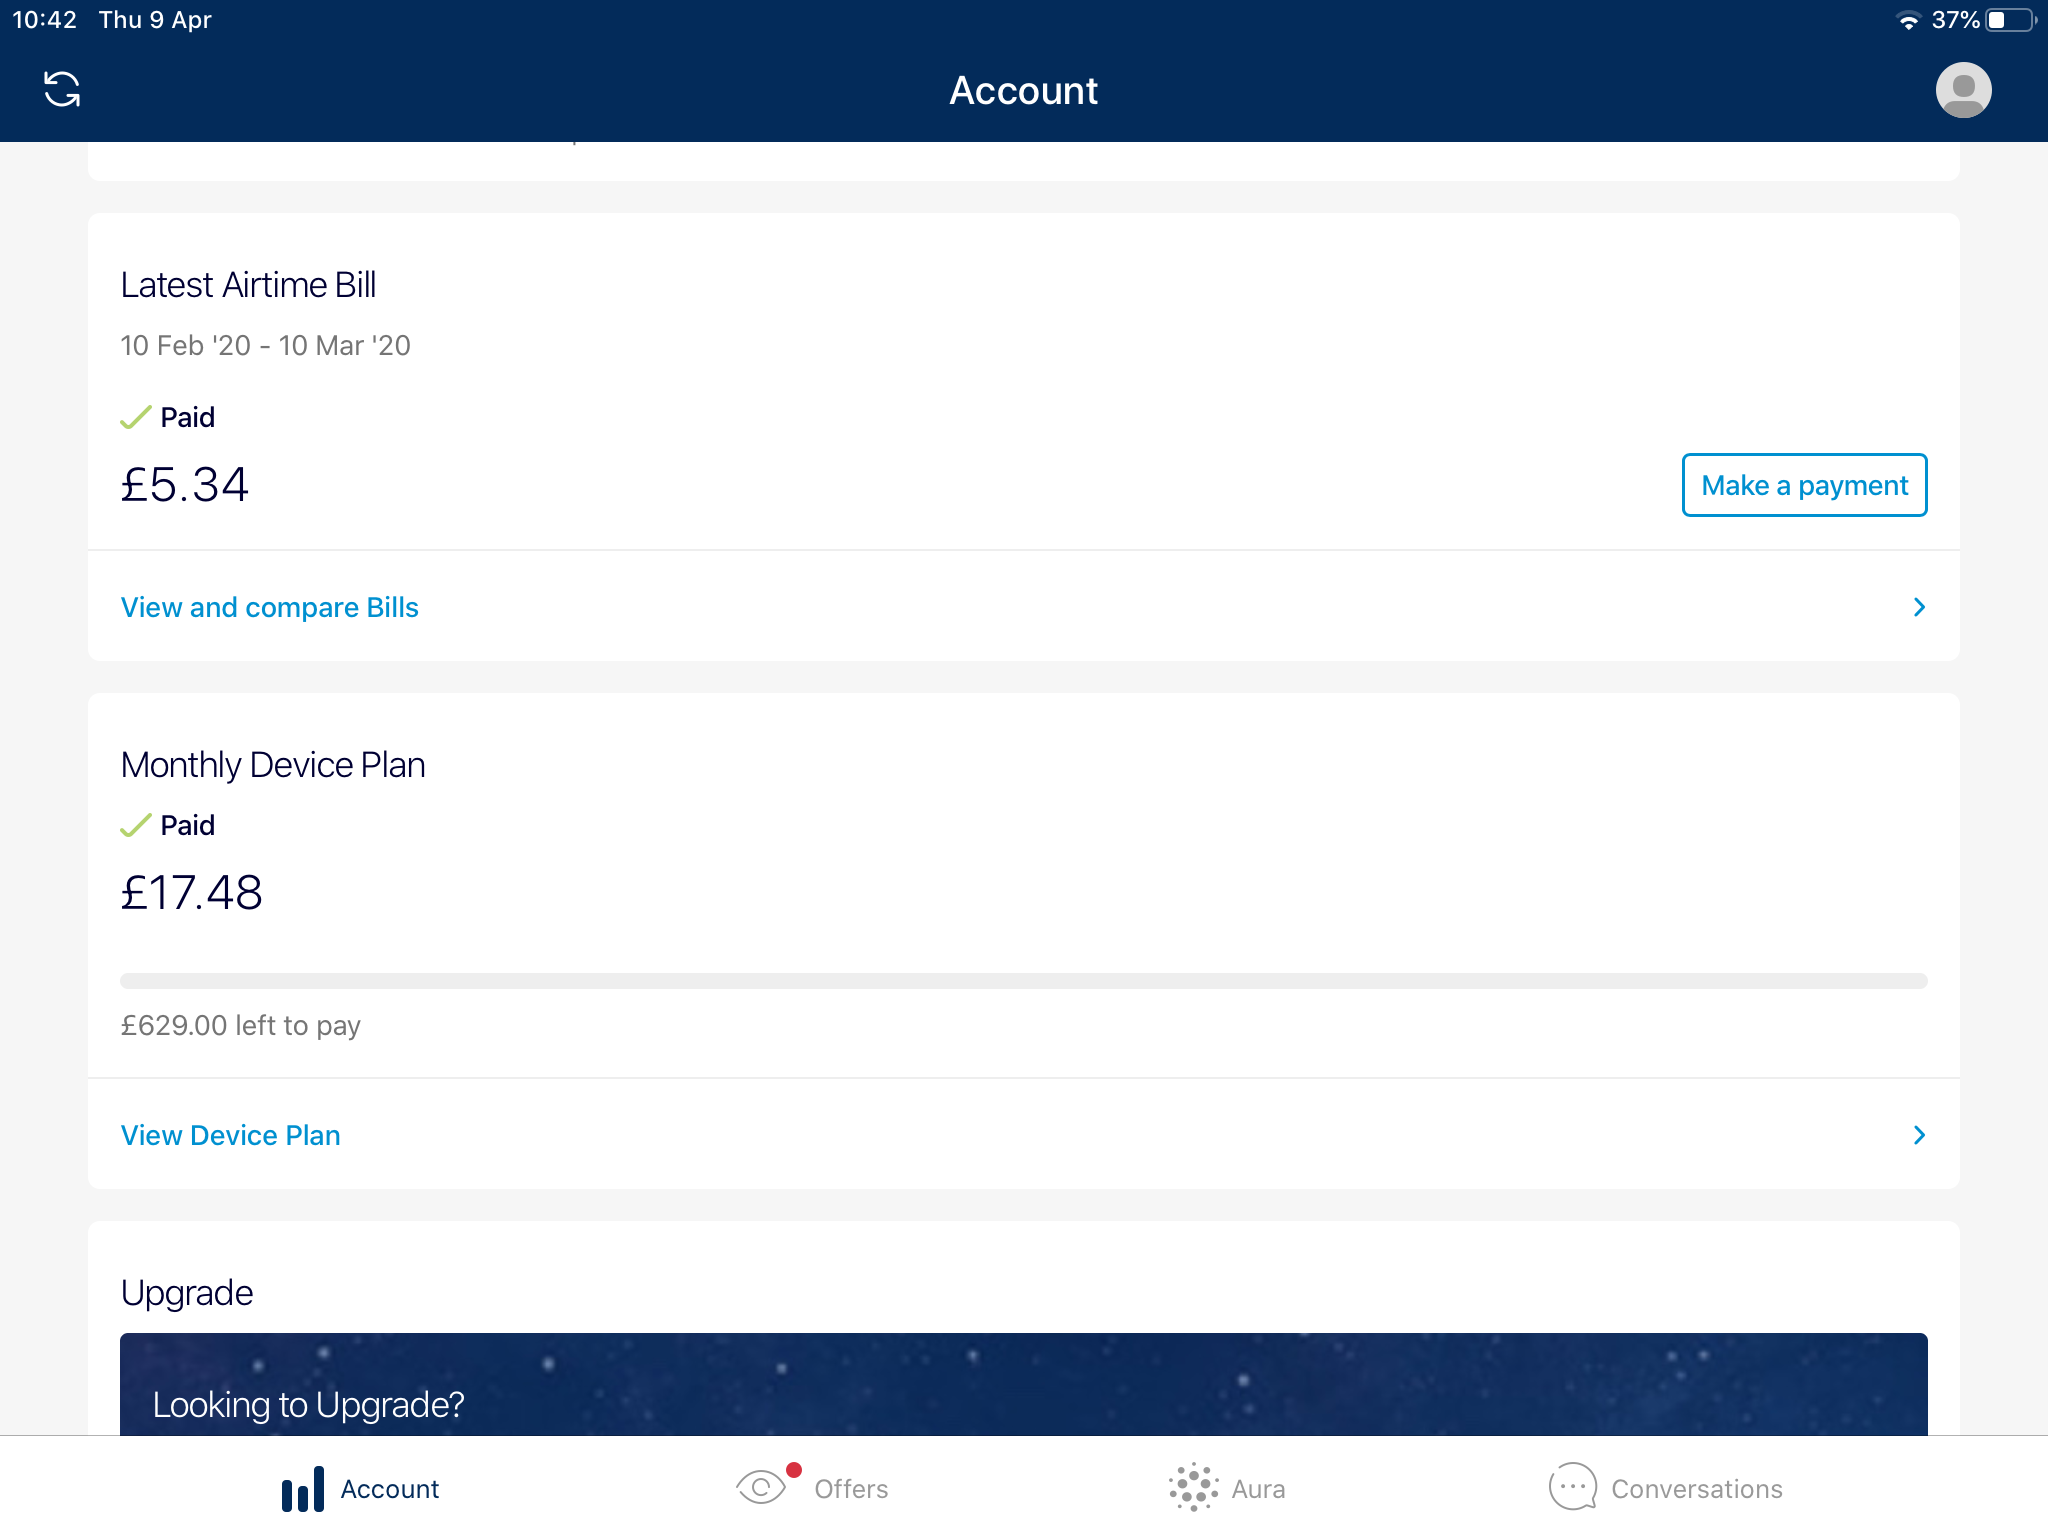The height and width of the screenshot is (1536, 2048).
Task: Tap the Offers eye icon
Action: pos(762,1487)
